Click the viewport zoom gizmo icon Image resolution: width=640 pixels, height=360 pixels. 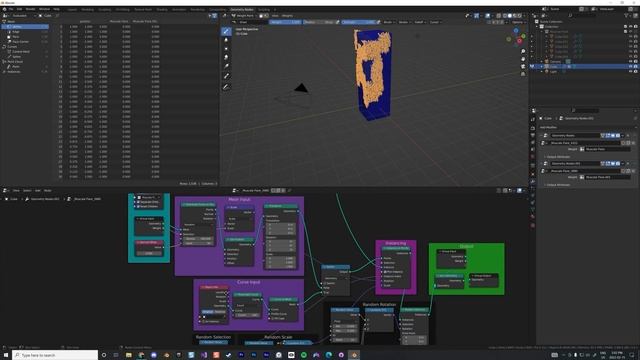pos(523,51)
